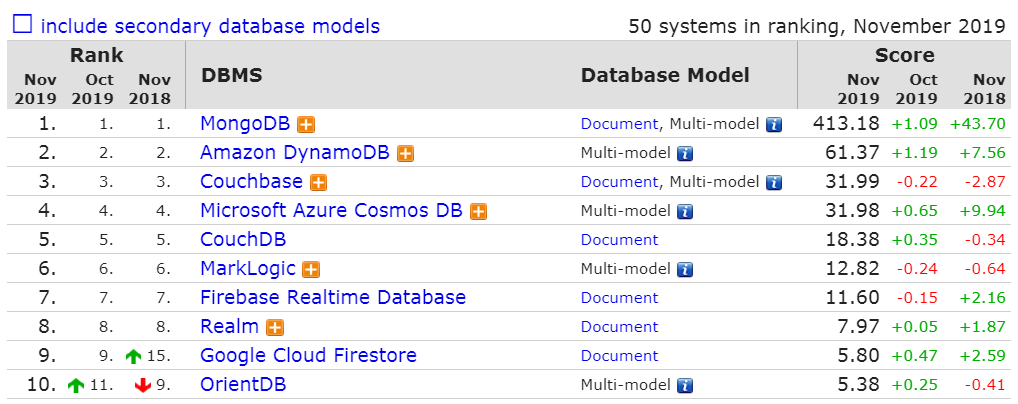This screenshot has height=404, width=1018.
Task: Open the MarkLogic link
Action: pyautogui.click(x=248, y=268)
